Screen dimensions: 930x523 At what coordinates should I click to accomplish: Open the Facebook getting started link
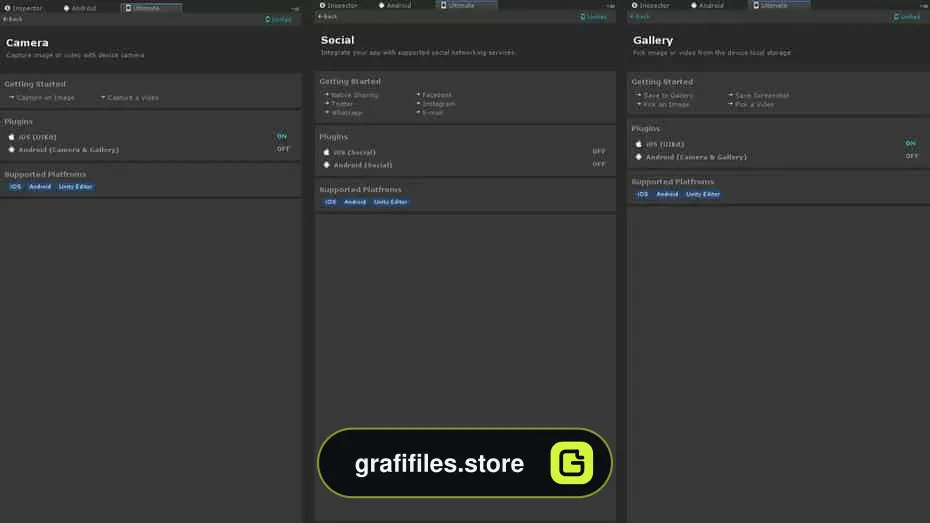point(434,95)
